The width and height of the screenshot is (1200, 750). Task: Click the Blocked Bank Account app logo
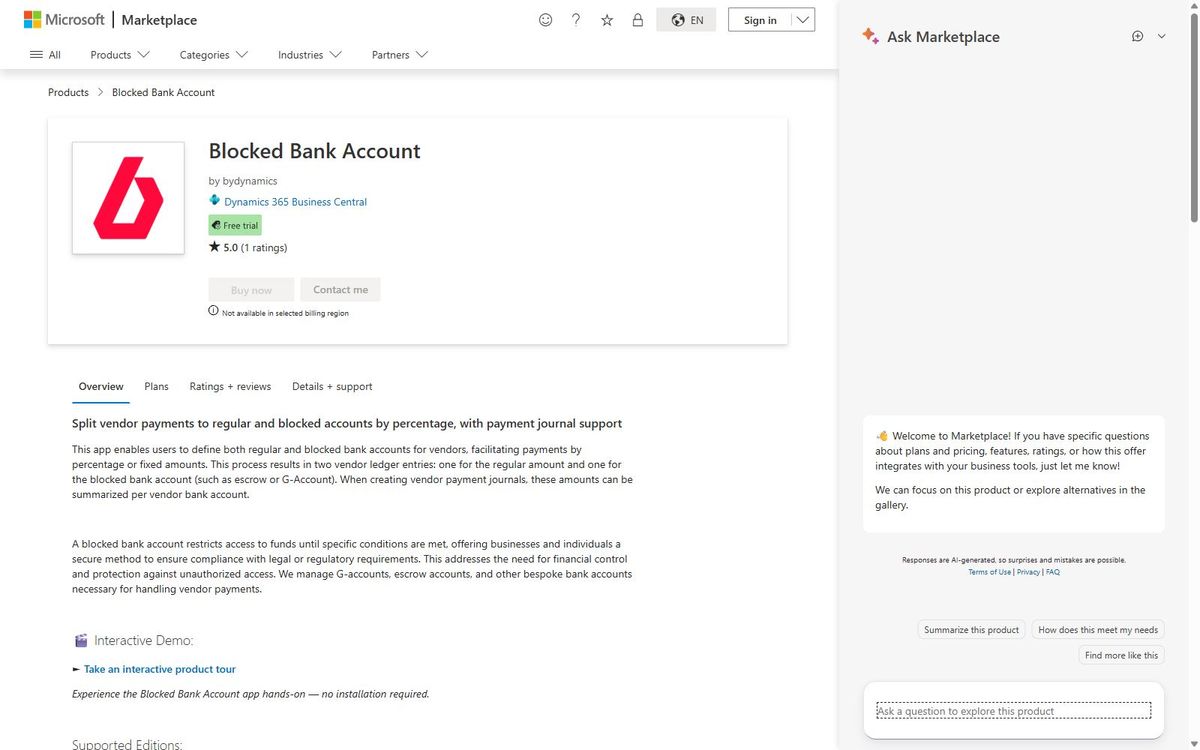(x=128, y=198)
